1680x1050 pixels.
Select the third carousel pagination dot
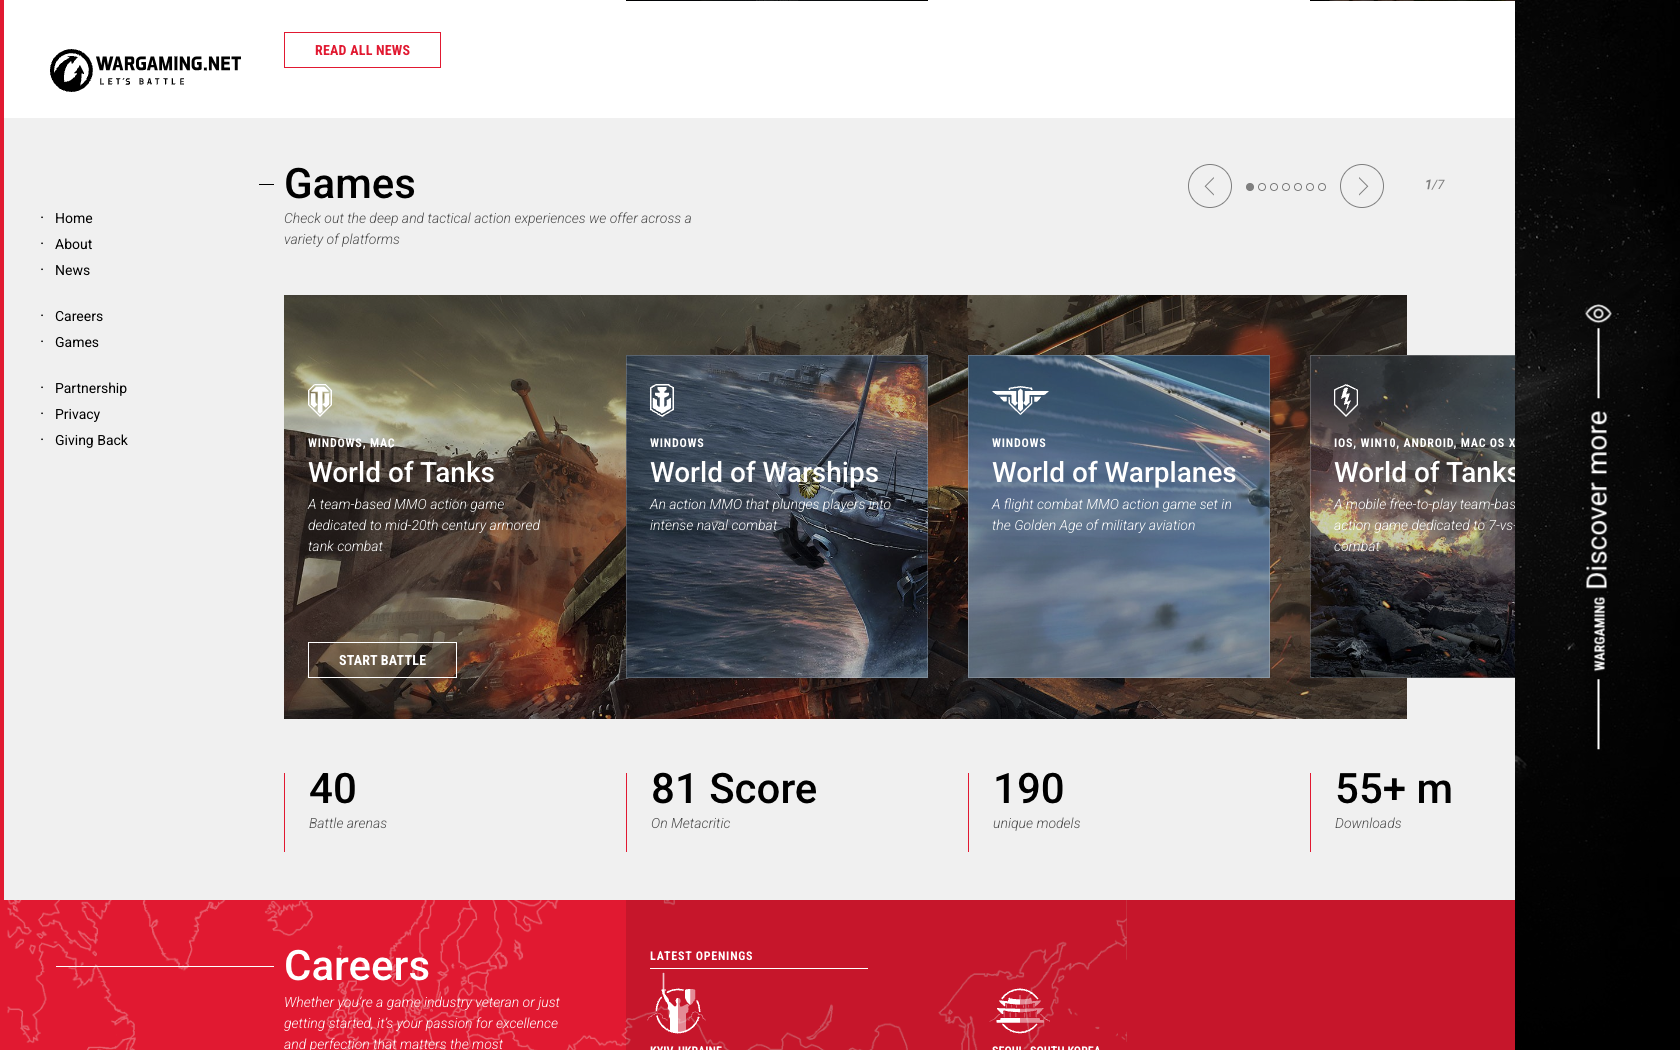pos(1274,186)
